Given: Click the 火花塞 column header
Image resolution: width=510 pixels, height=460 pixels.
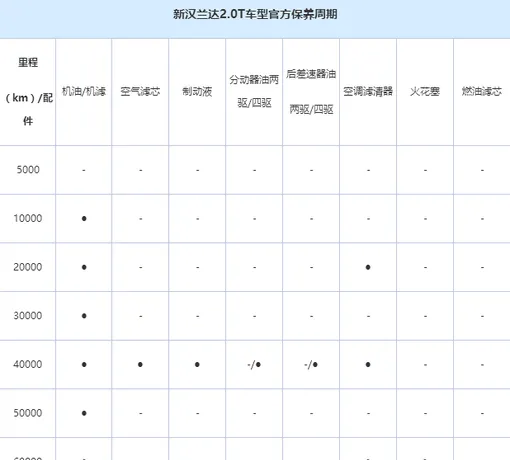Looking at the screenshot, I should 425,91.
